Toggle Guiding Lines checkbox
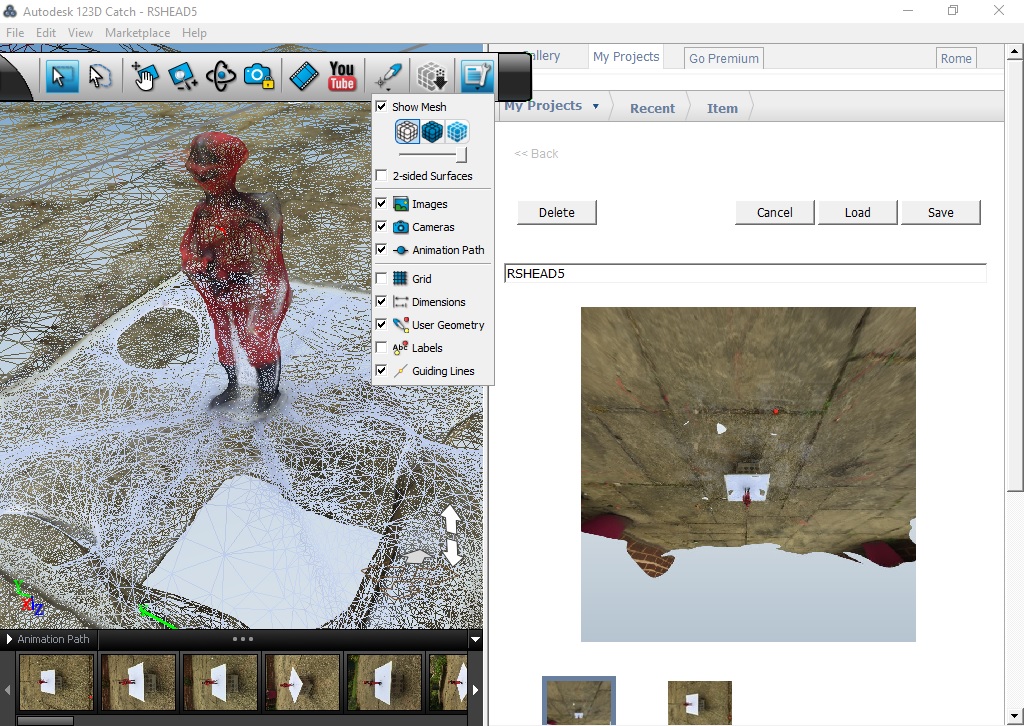The width and height of the screenshot is (1024, 726). (381, 370)
